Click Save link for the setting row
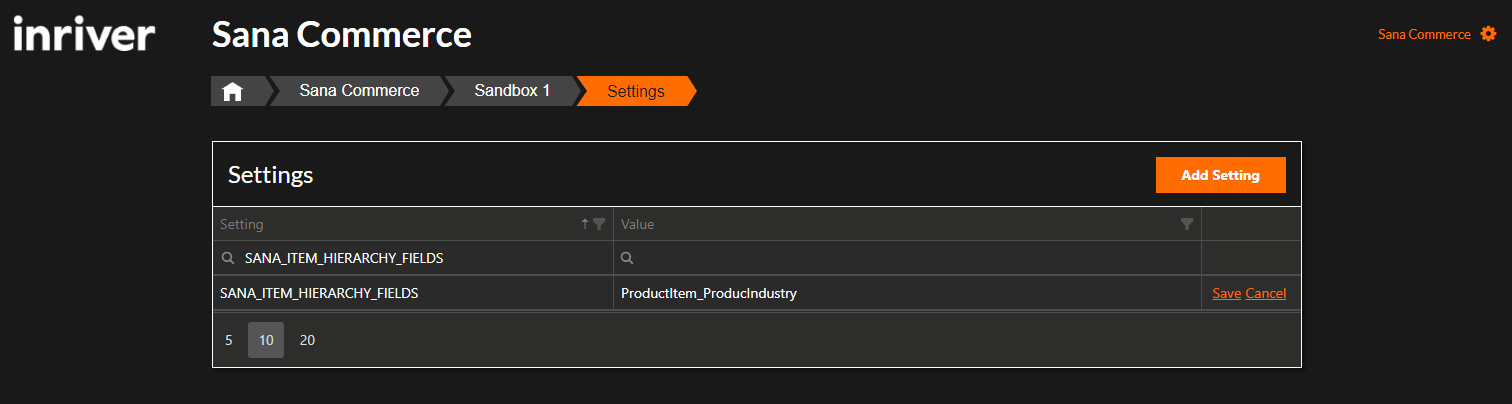 pyautogui.click(x=1226, y=294)
